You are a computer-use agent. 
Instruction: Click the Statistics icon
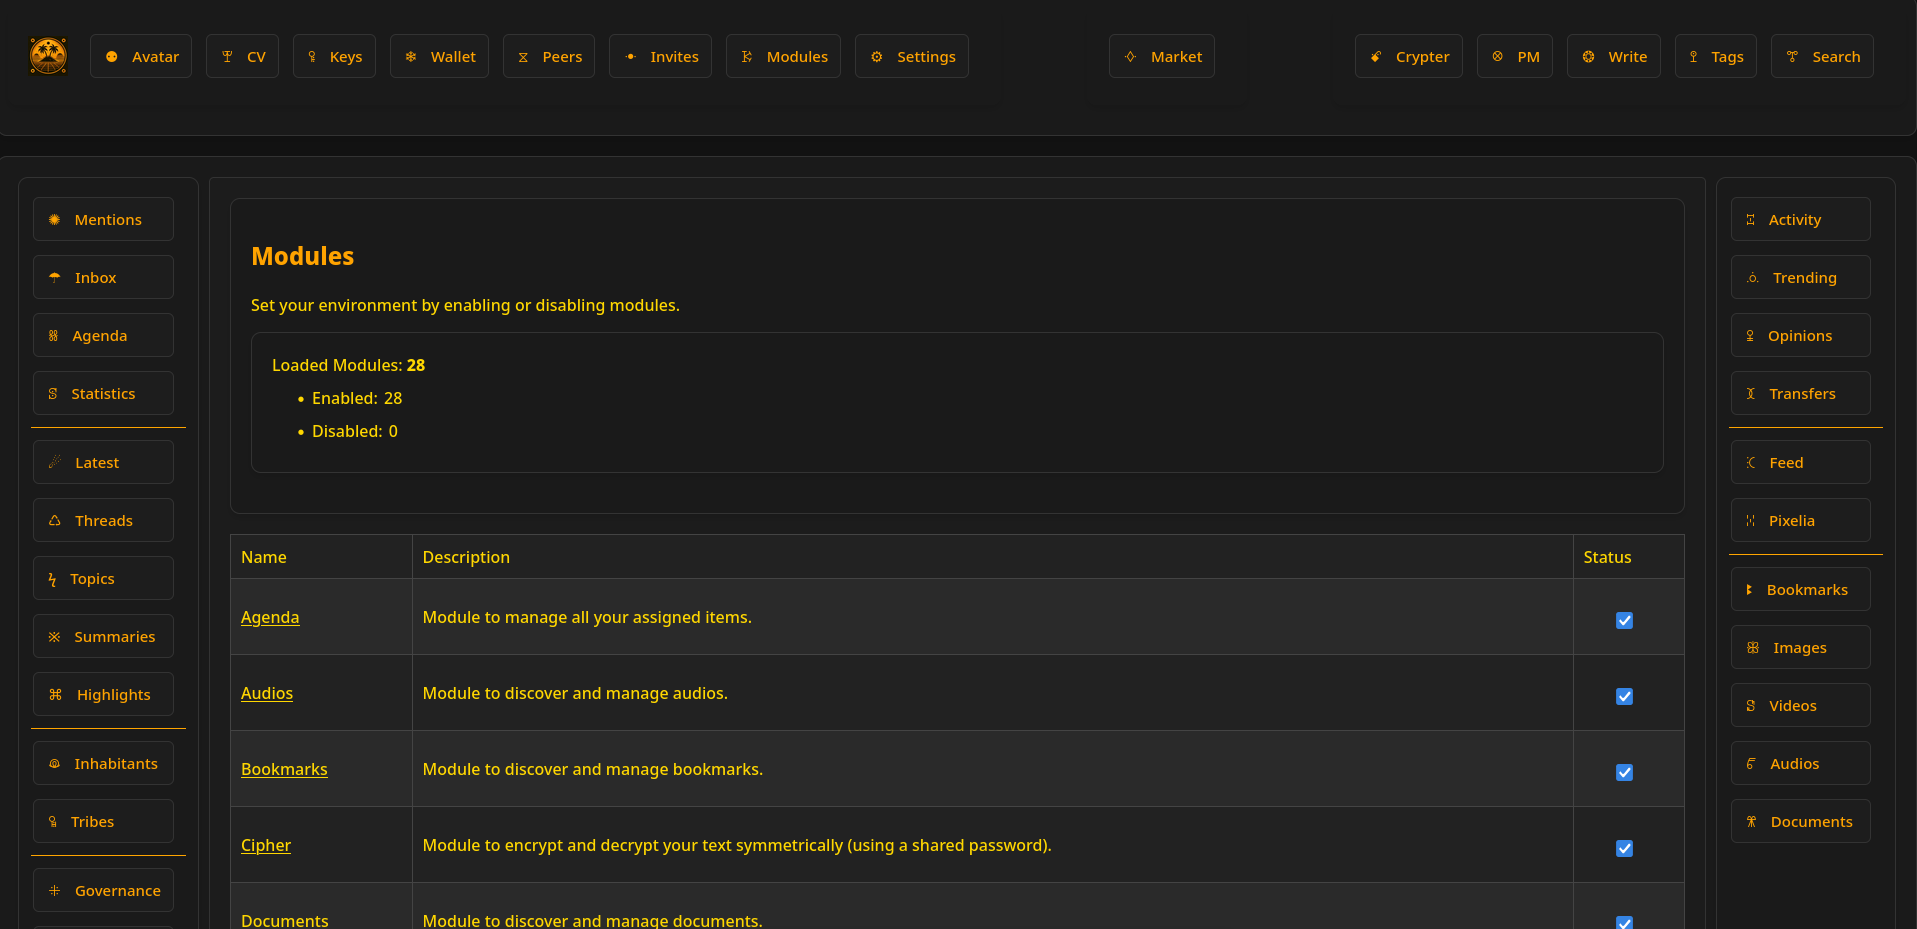53,394
